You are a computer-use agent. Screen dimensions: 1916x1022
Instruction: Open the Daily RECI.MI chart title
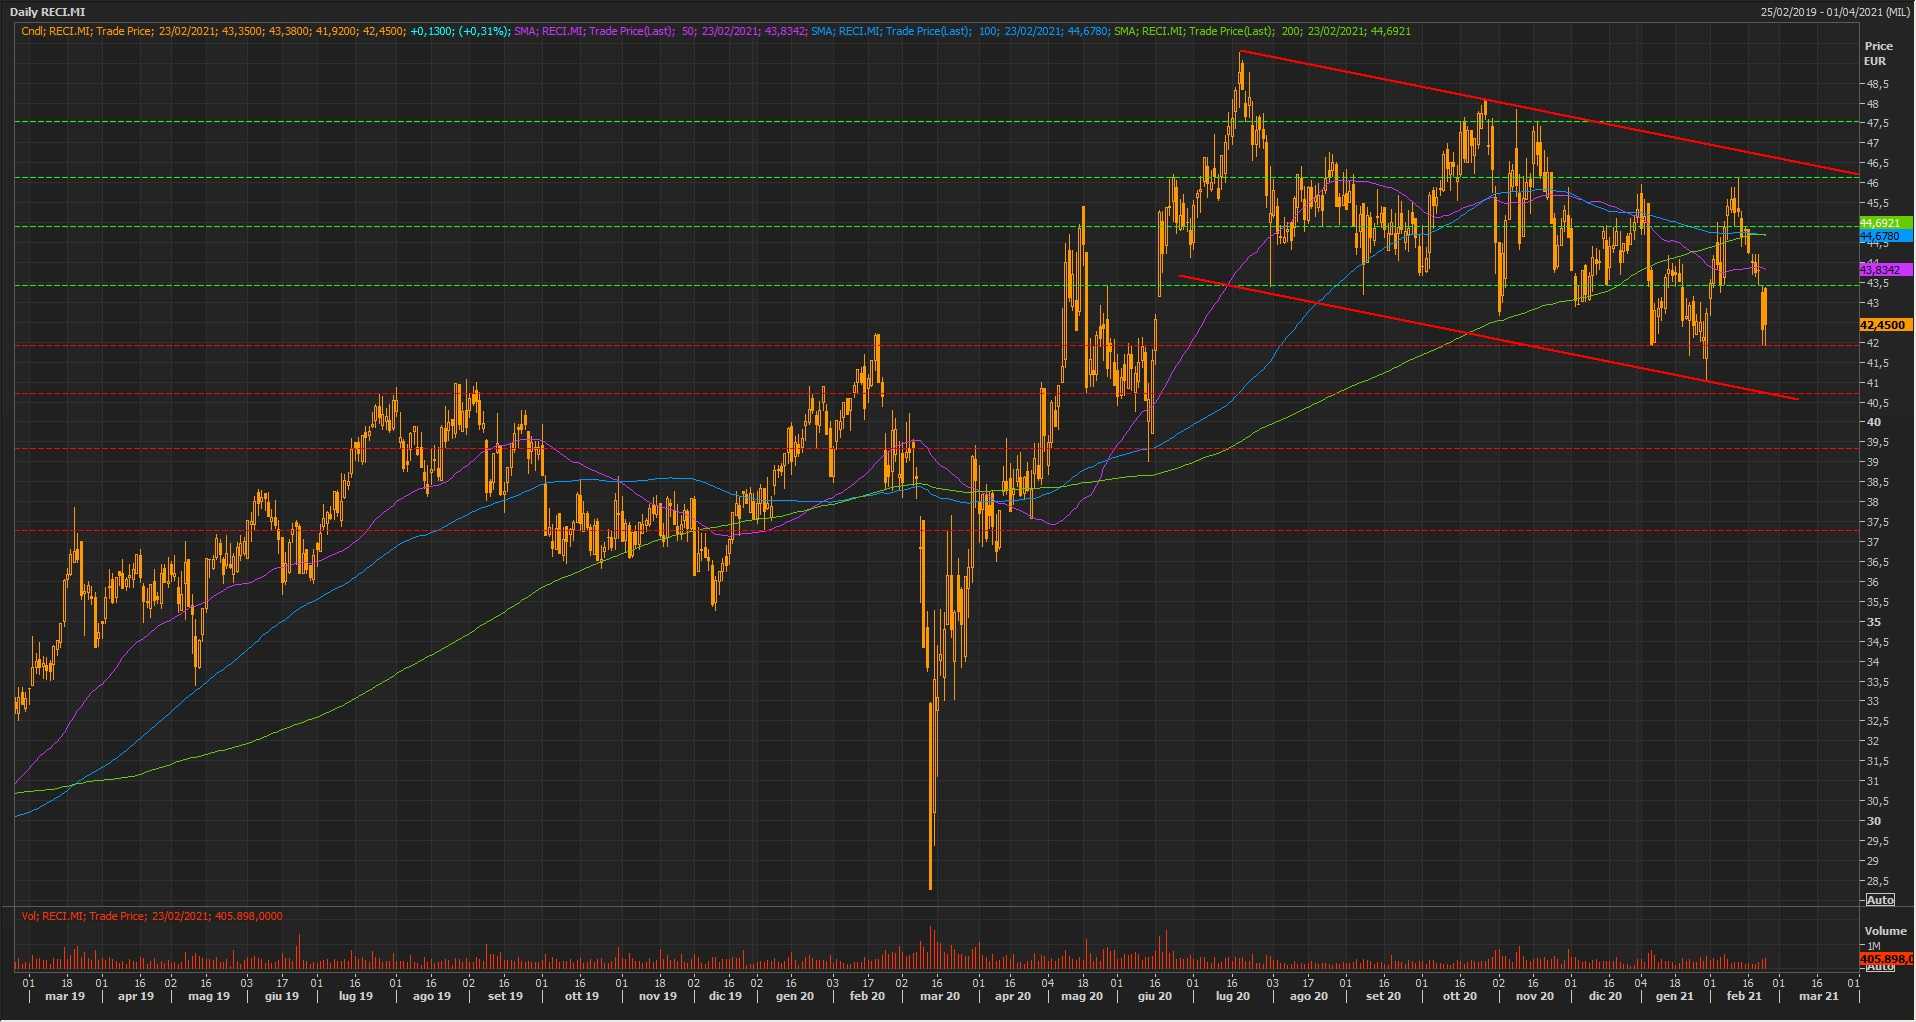coord(48,12)
